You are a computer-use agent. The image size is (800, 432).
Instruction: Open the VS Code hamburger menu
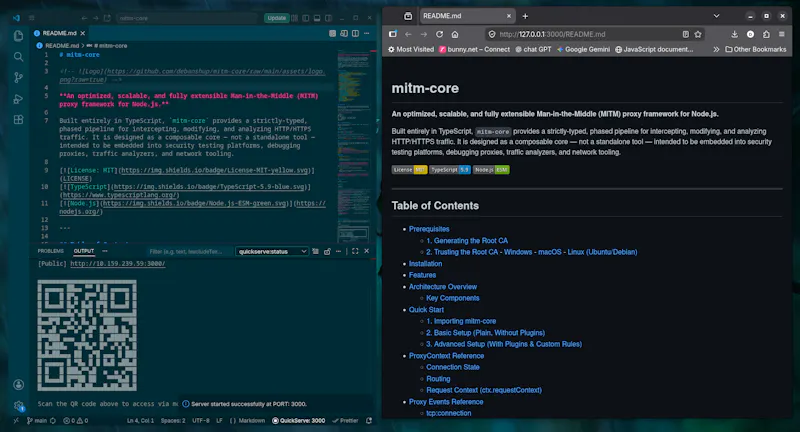click(x=32, y=18)
